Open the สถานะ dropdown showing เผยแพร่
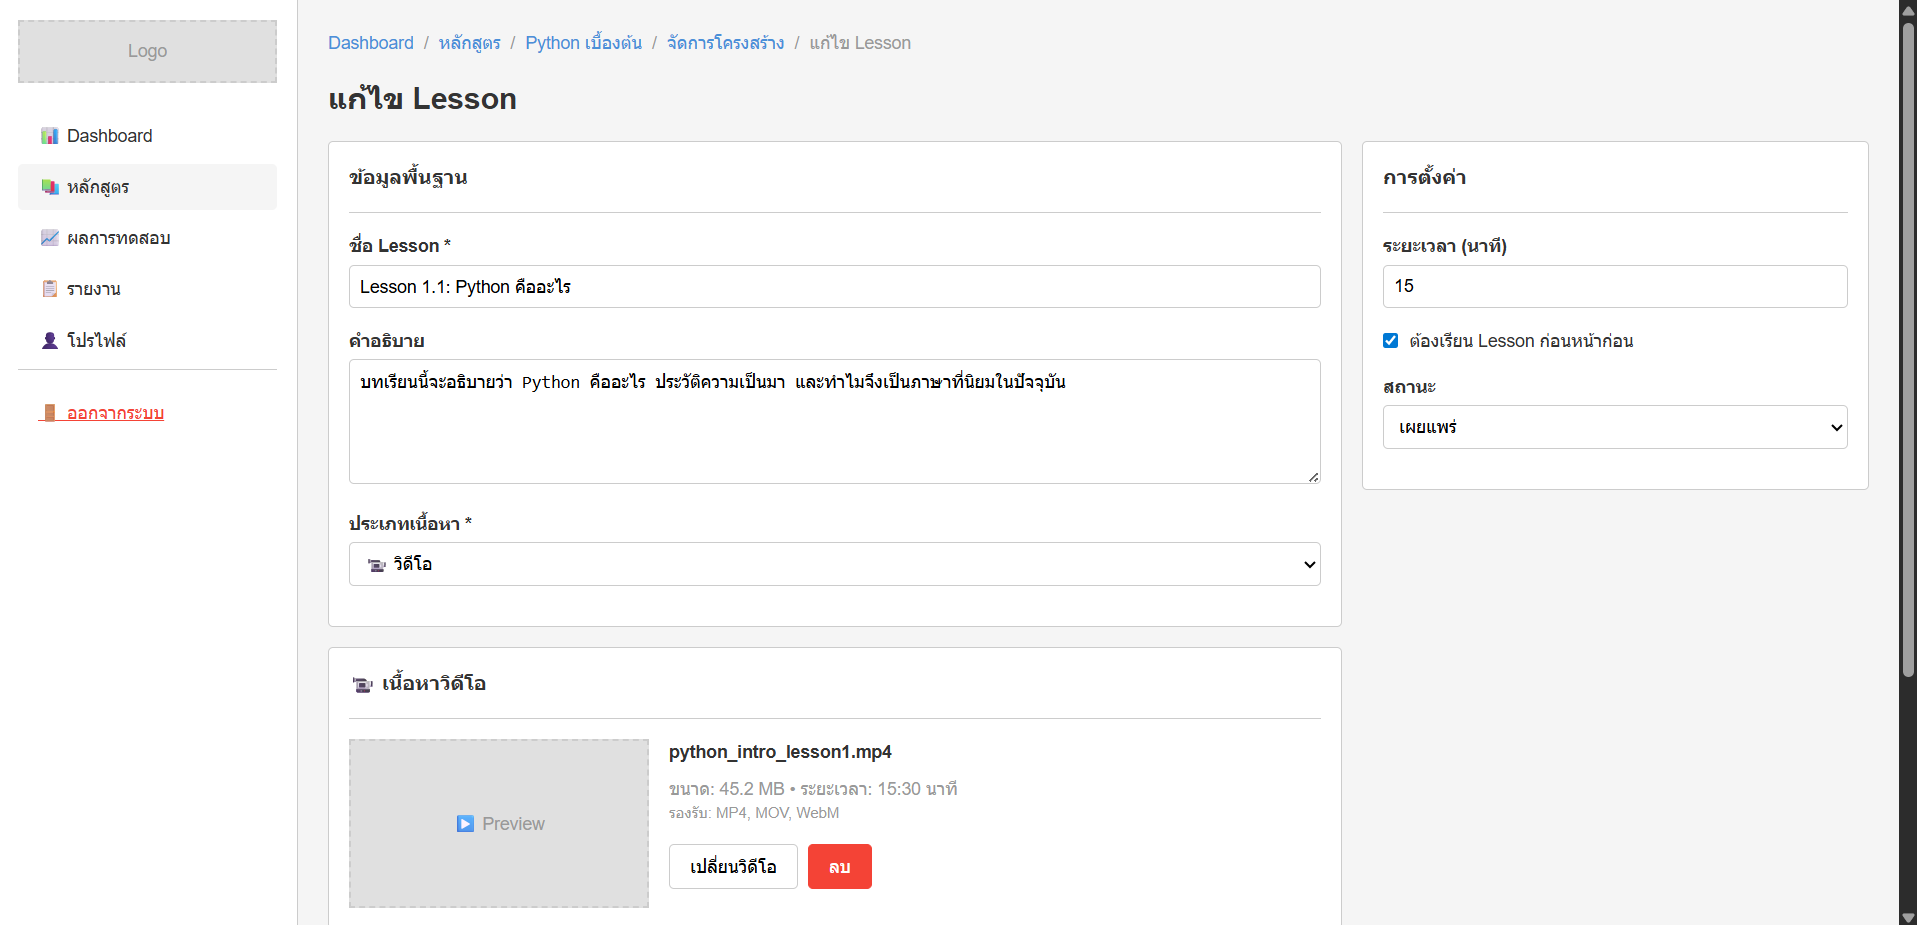Viewport: 1917px width, 925px height. [1614, 427]
